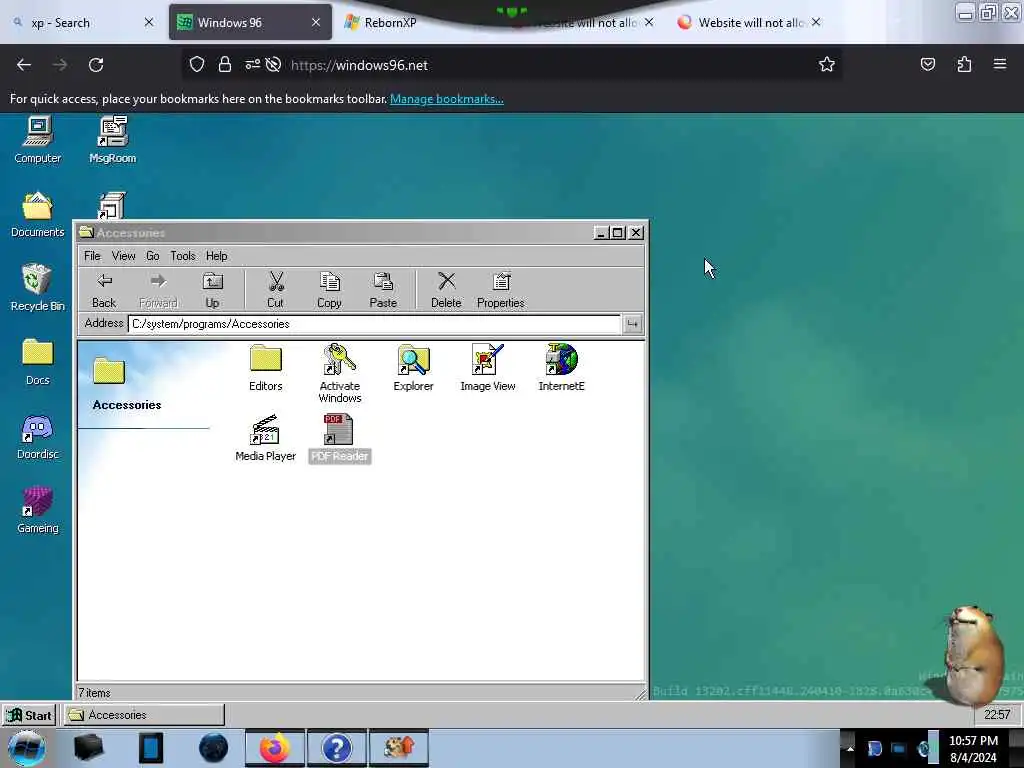Open the Help menu

[216, 256]
